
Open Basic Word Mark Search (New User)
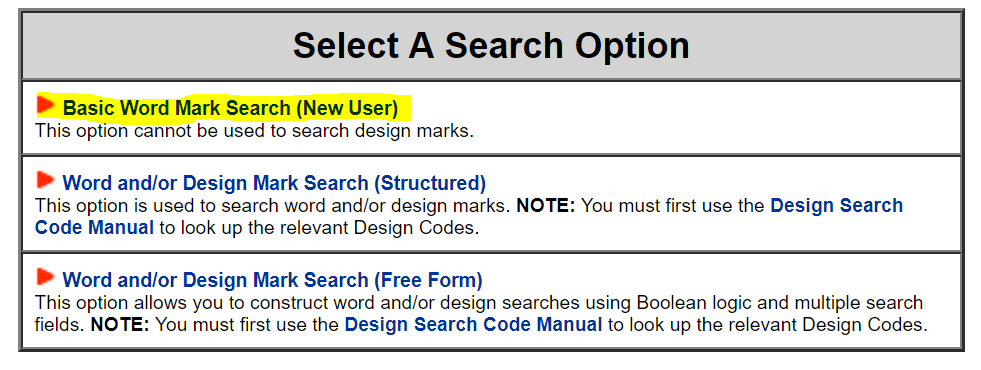tap(230, 108)
